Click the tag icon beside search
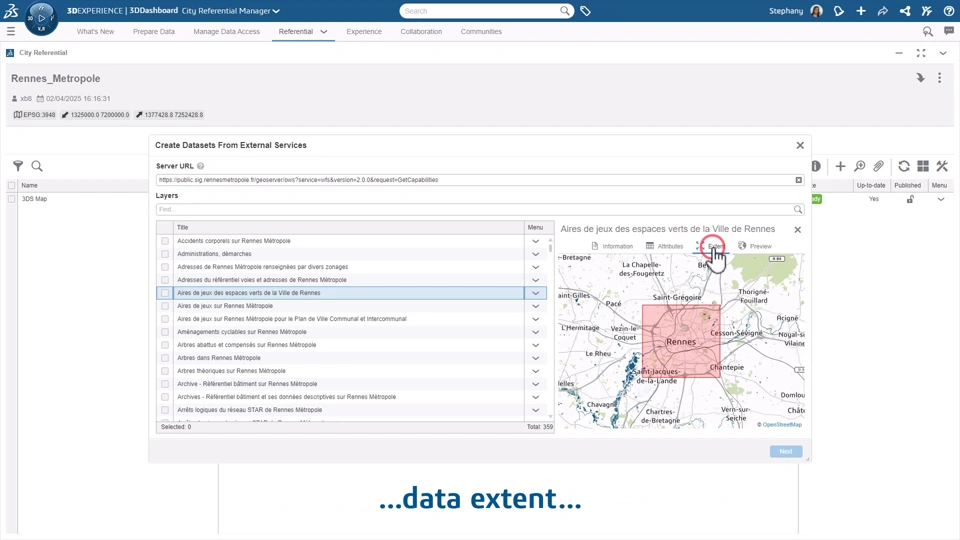Image resolution: width=960 pixels, height=540 pixels. coord(585,11)
